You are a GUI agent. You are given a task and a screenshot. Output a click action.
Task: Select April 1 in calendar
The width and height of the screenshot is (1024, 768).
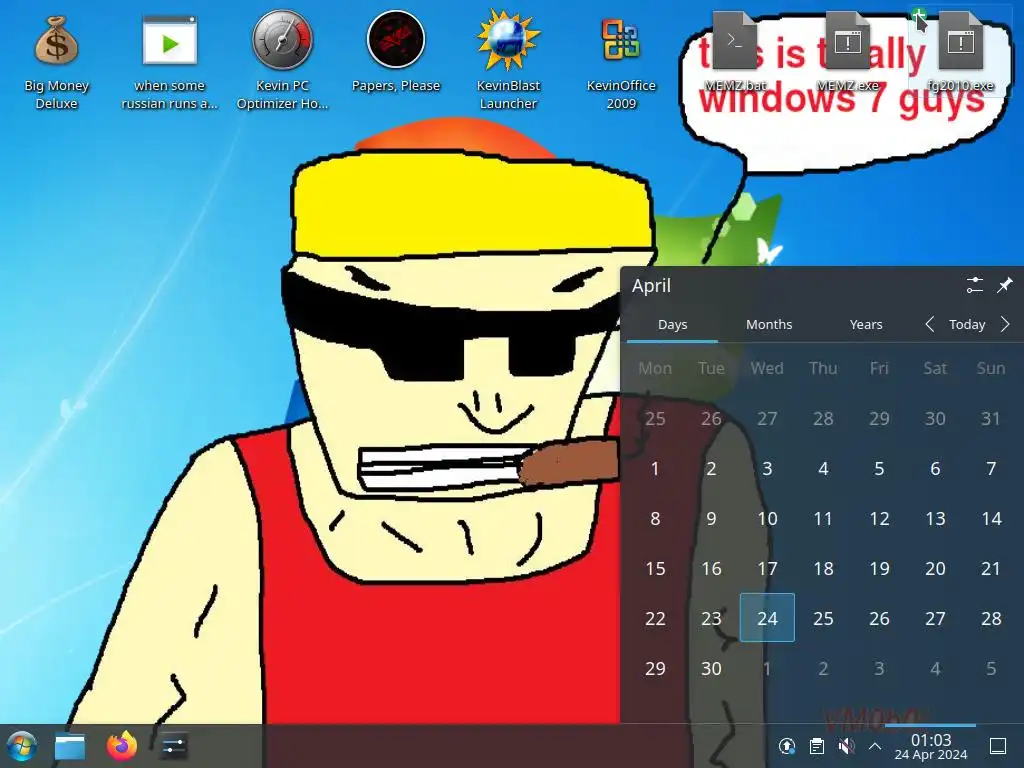coord(655,468)
